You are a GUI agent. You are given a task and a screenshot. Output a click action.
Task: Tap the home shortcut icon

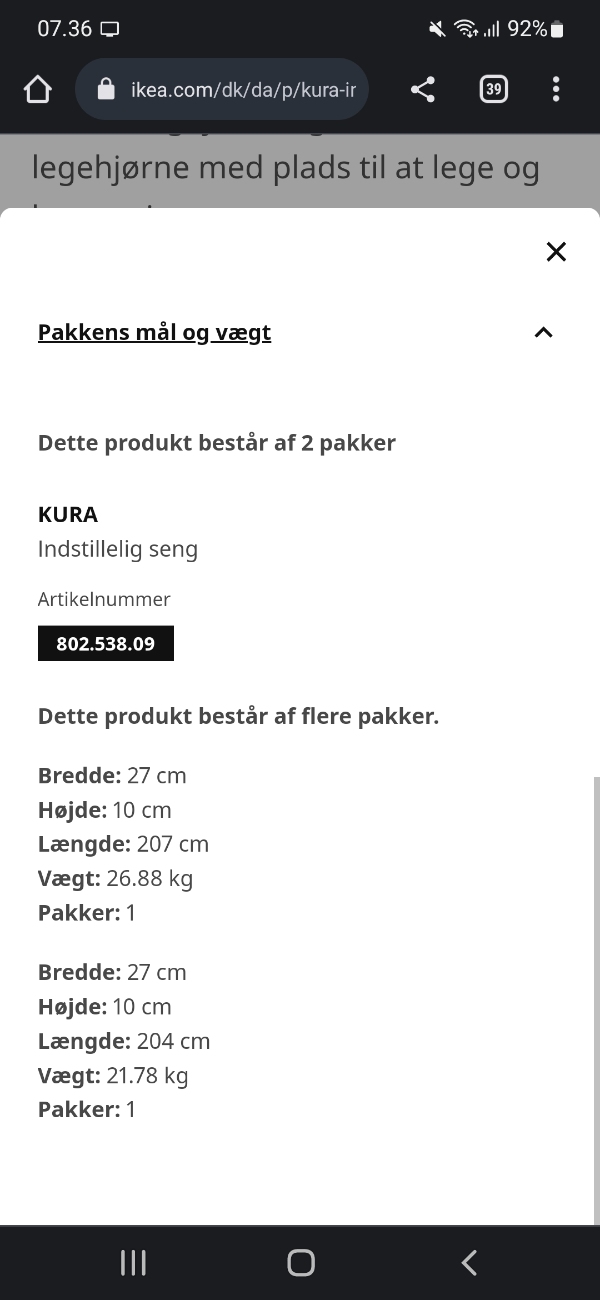[37, 89]
